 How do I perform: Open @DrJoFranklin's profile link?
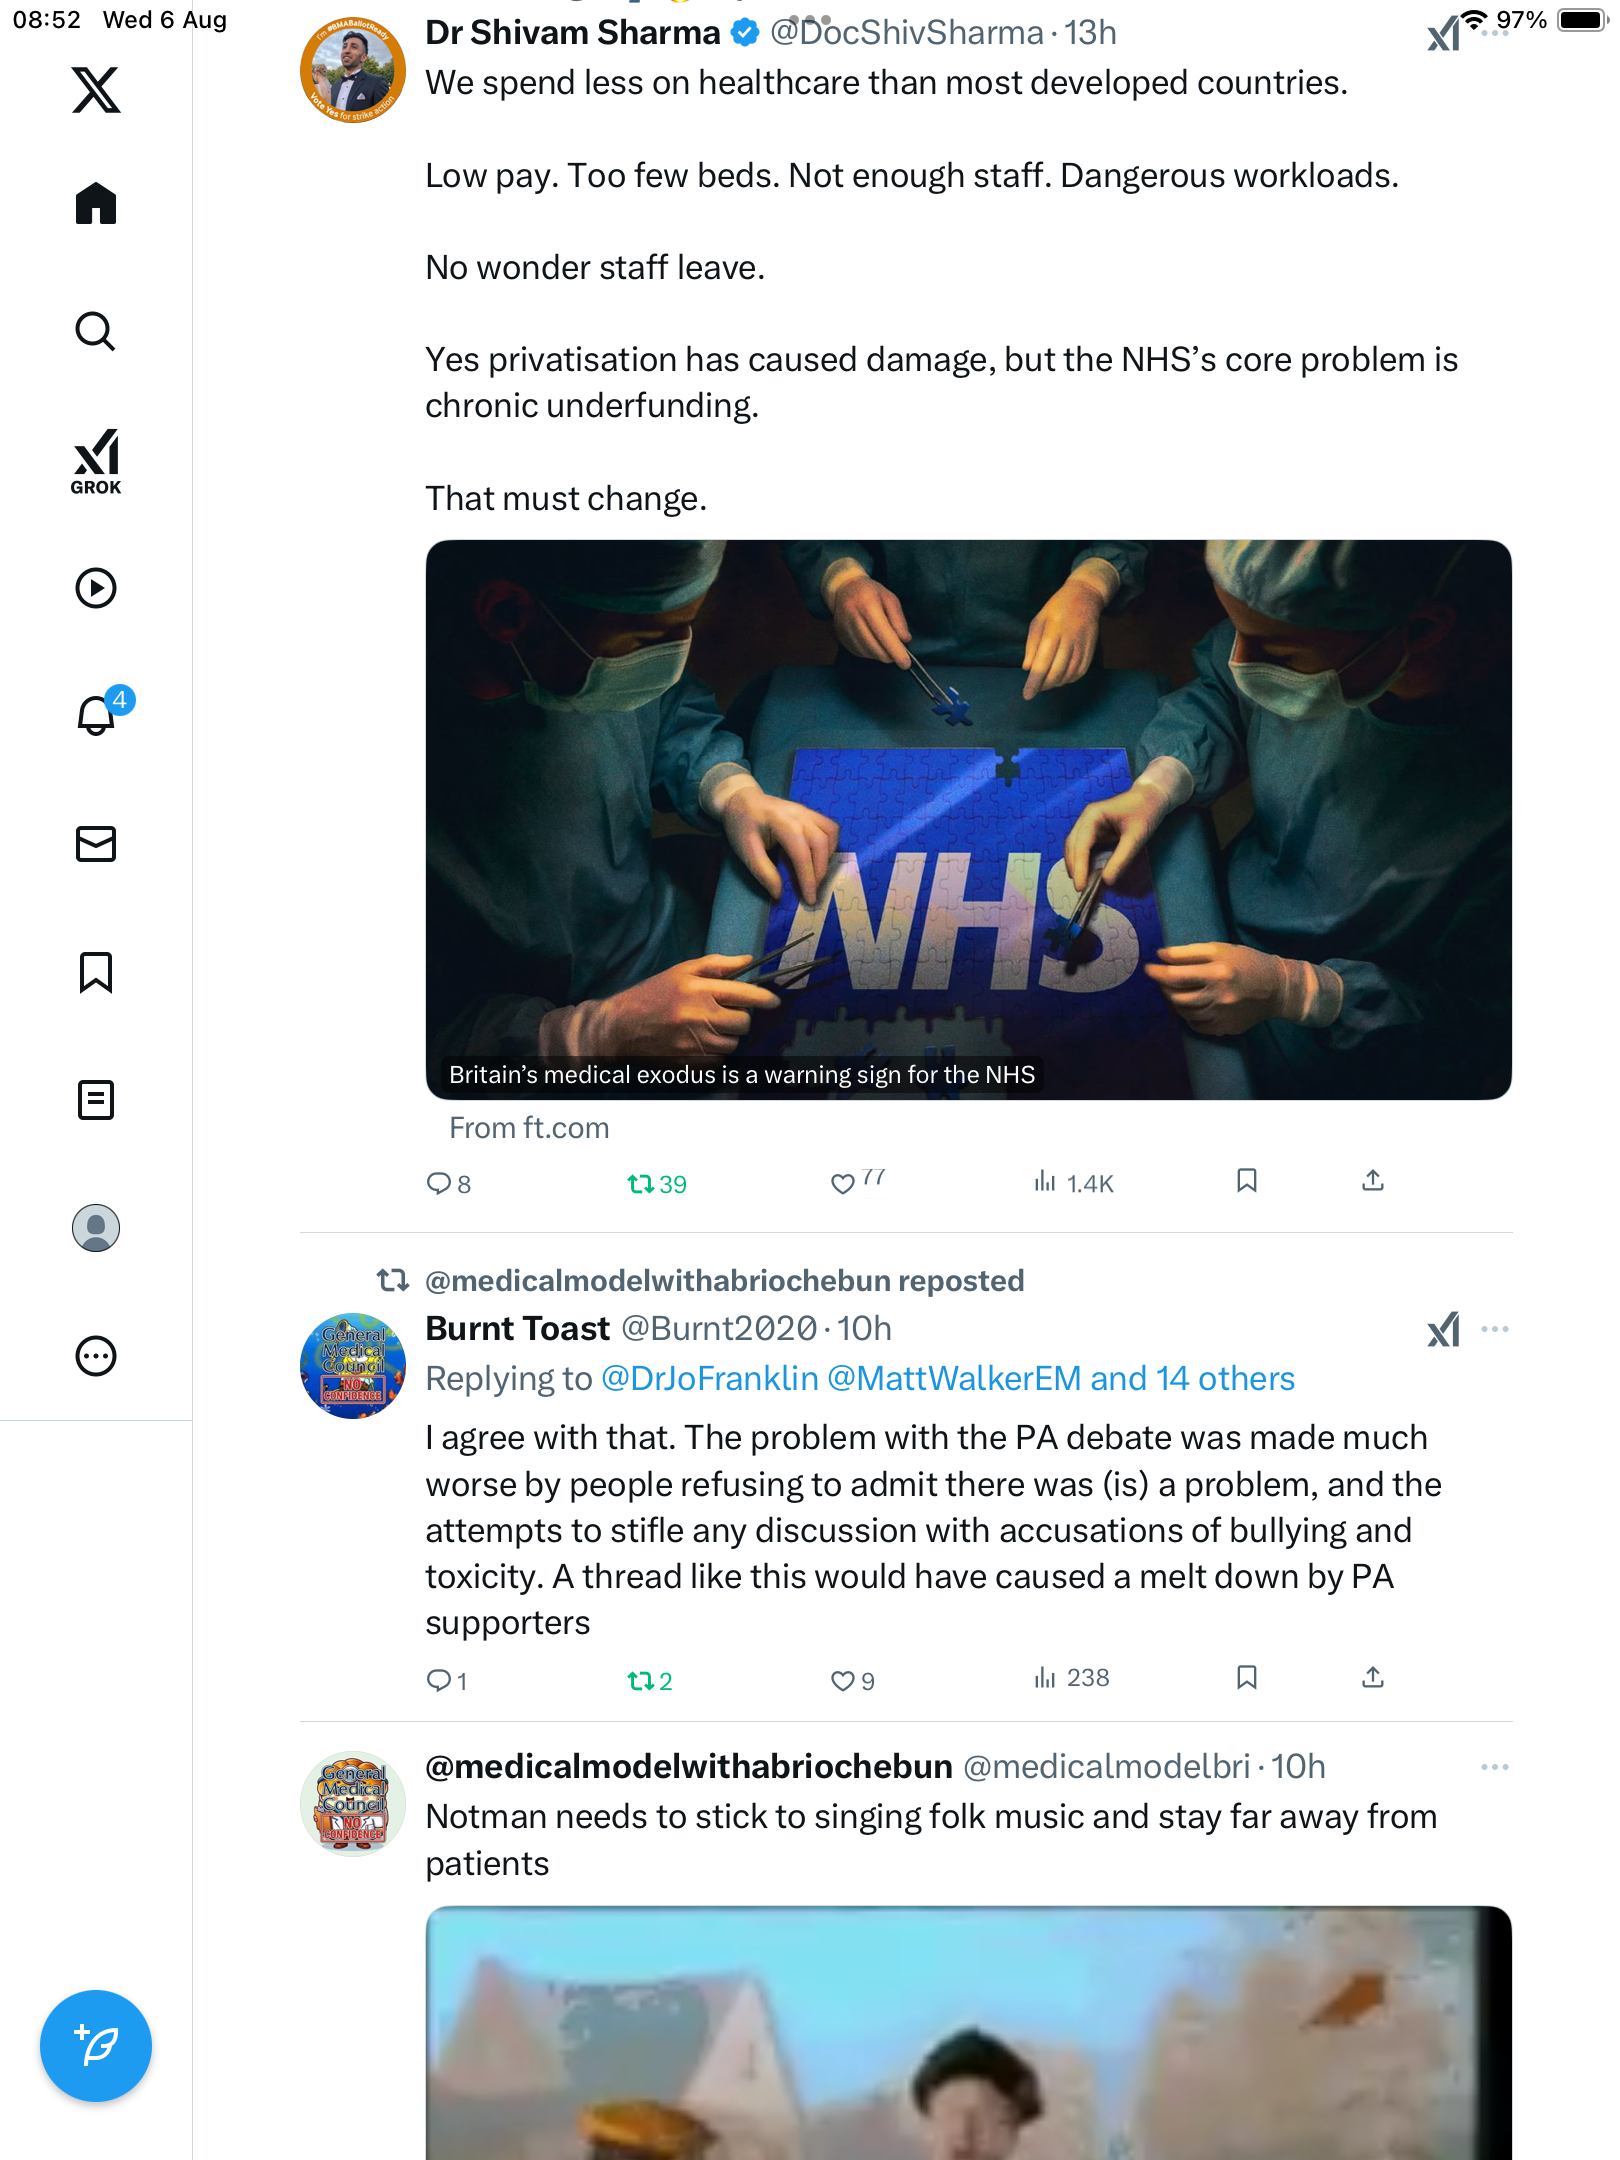click(x=709, y=1379)
